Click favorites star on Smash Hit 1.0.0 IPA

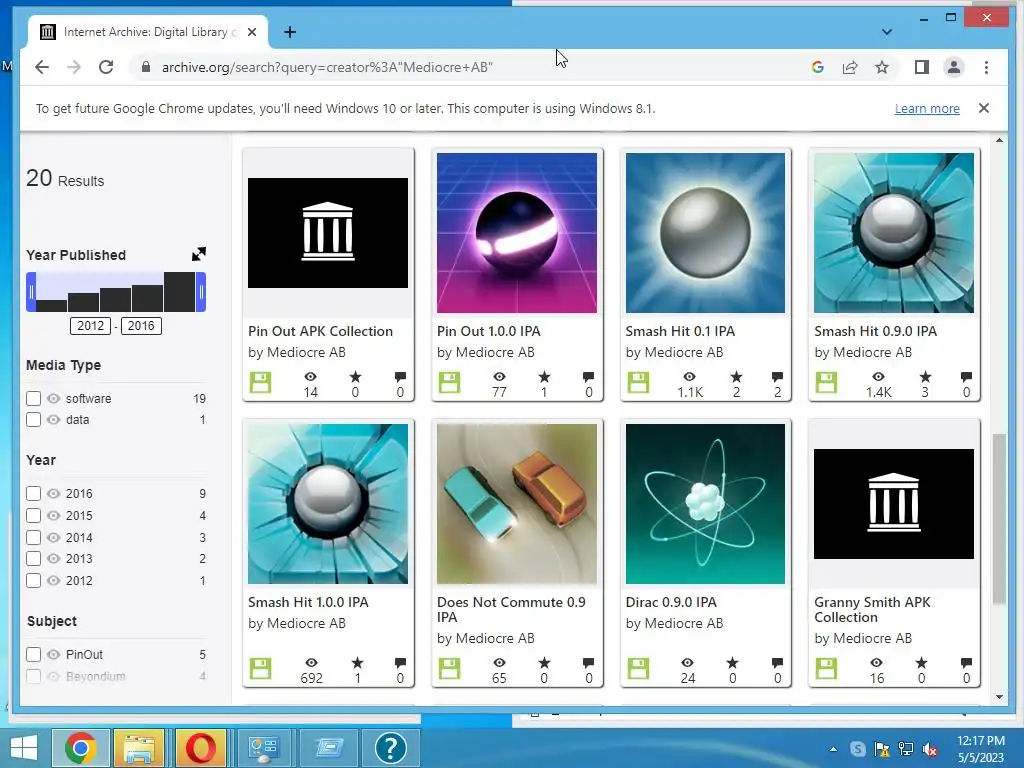357,663
